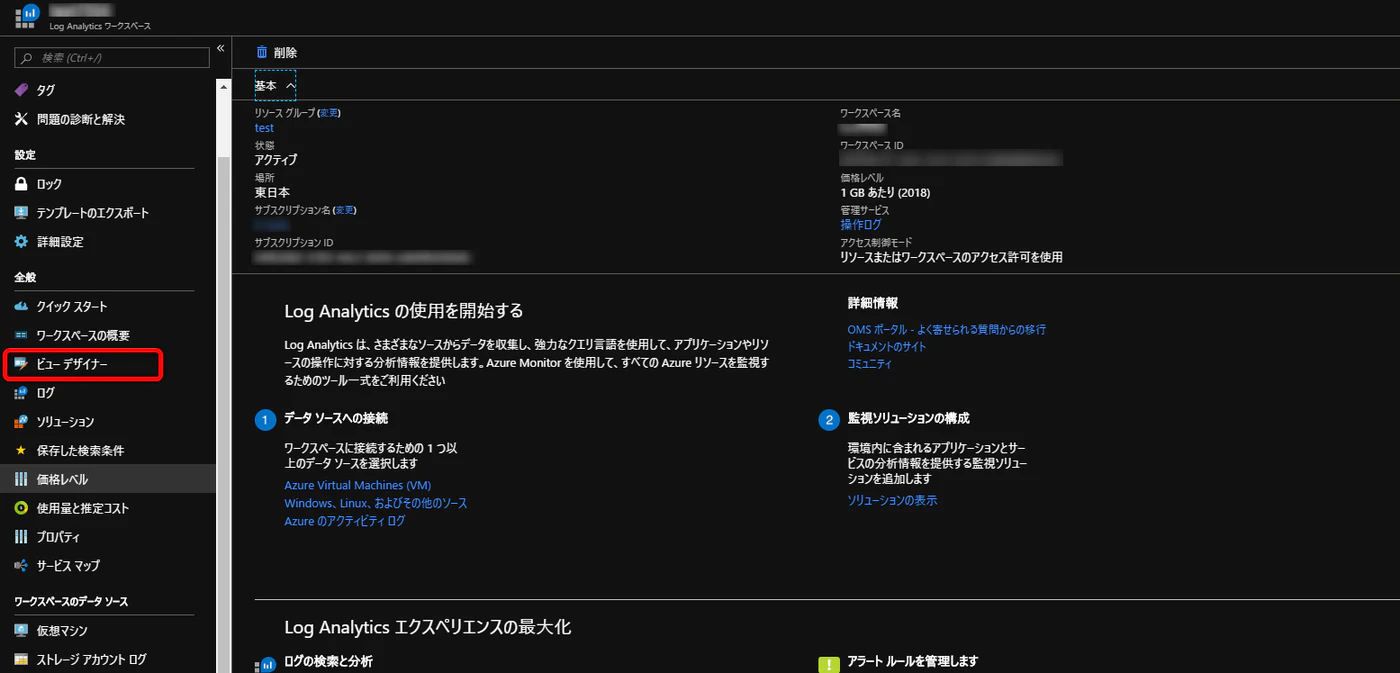
Task: Open コミュニティ link
Action: click(x=869, y=363)
